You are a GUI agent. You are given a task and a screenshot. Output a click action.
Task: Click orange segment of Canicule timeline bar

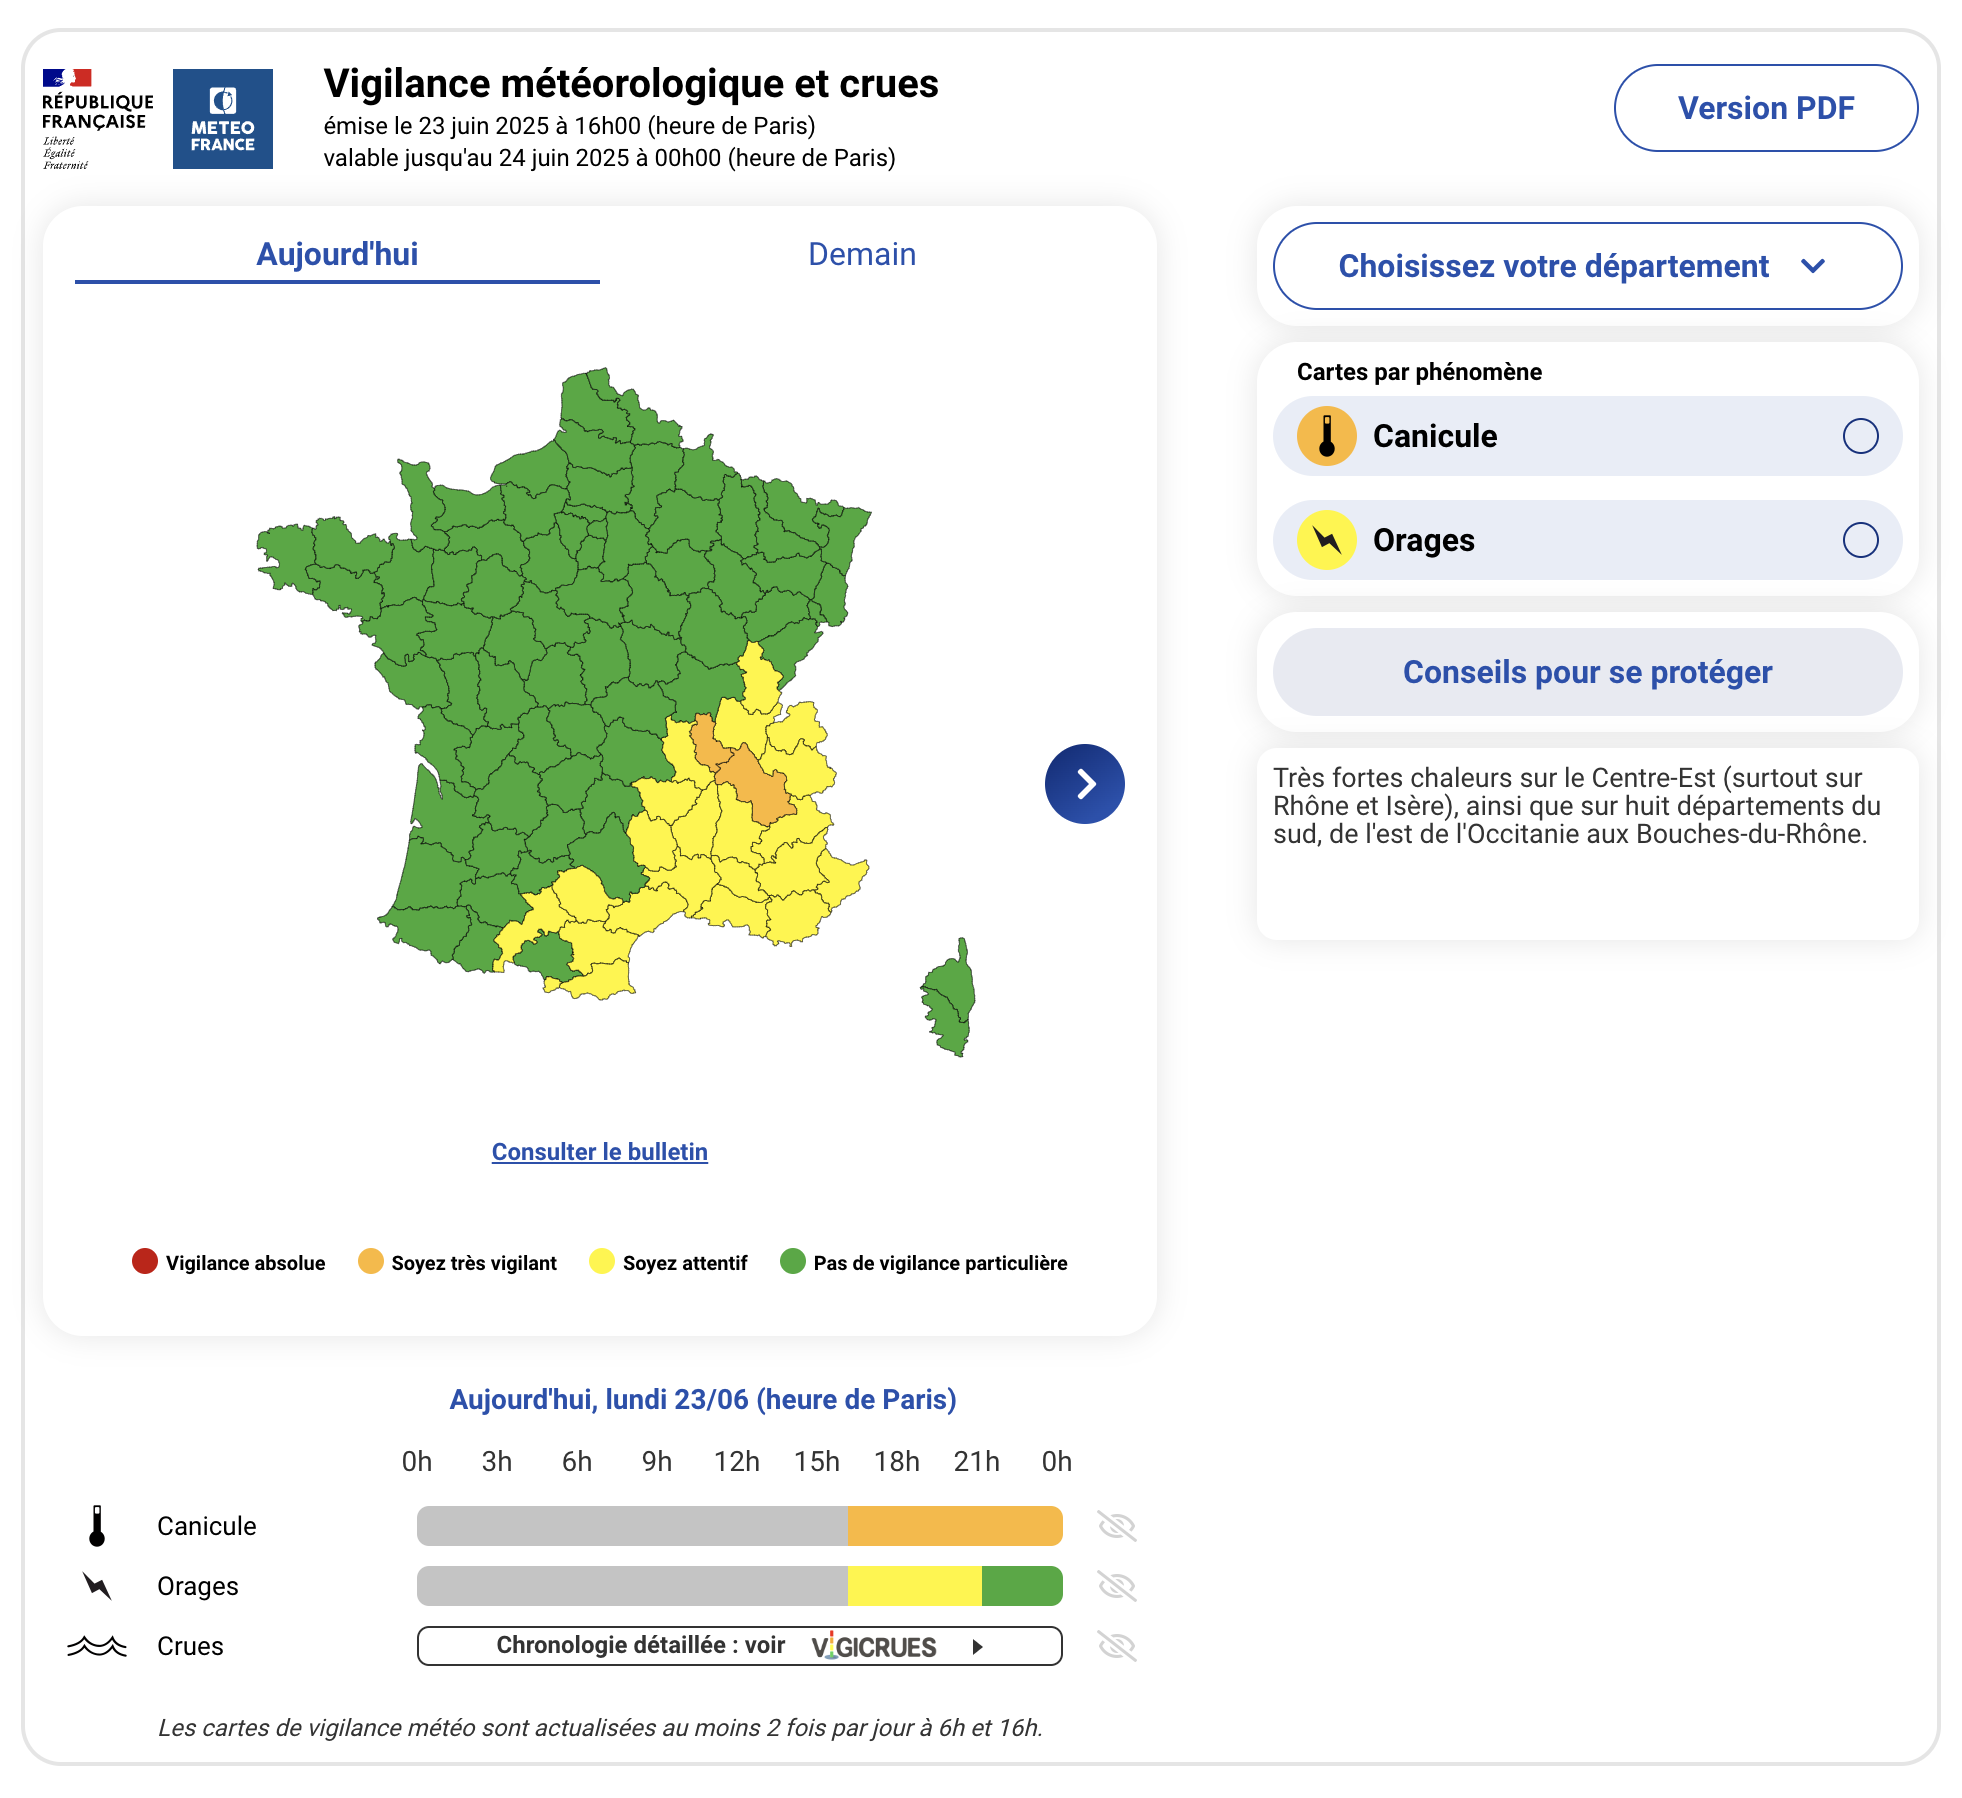click(x=954, y=1526)
